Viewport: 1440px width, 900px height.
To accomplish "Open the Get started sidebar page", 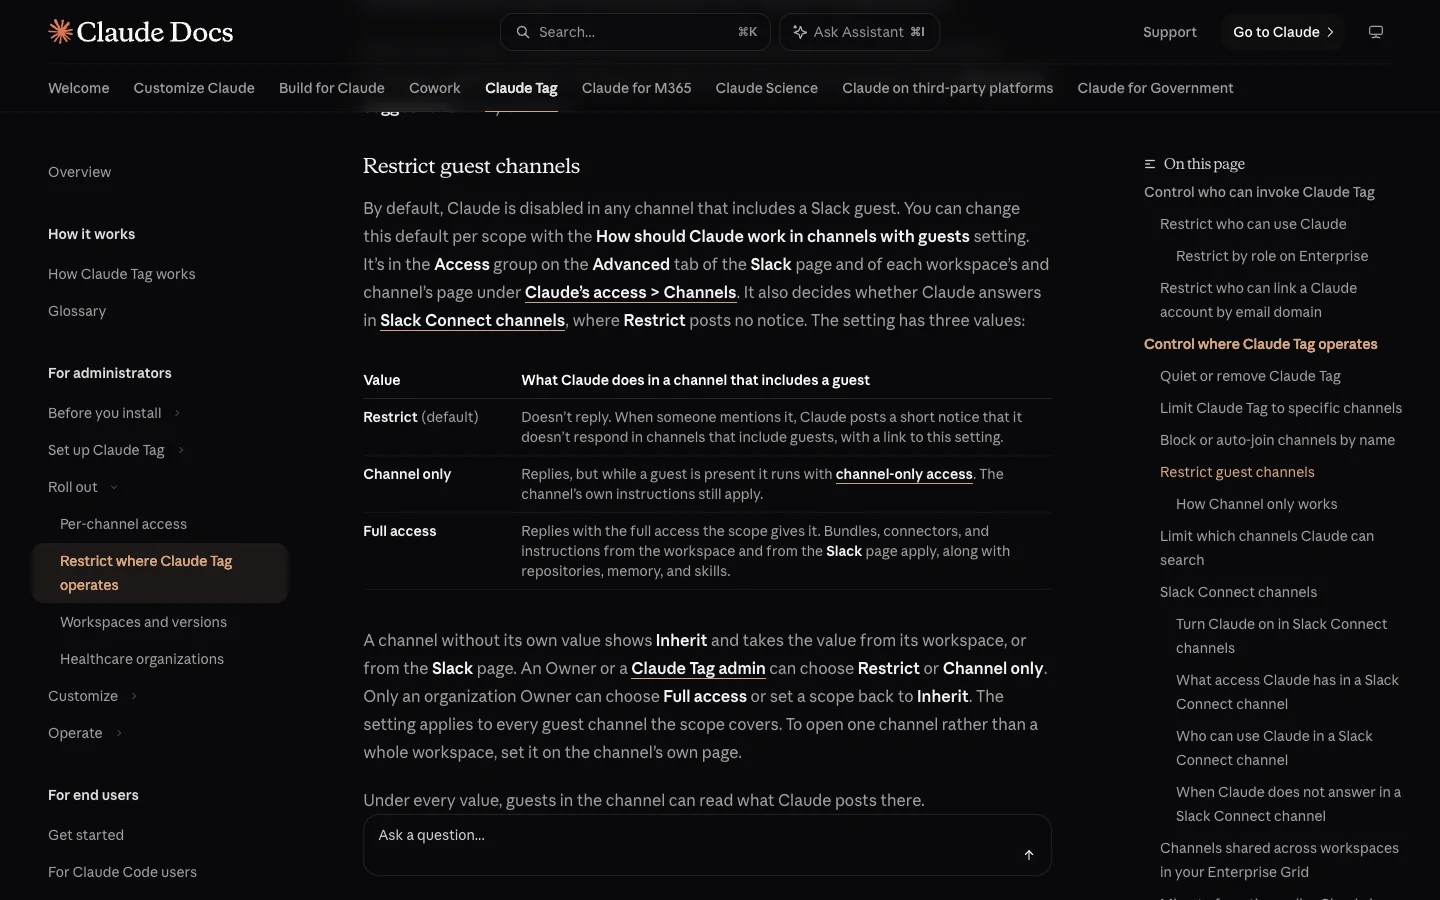I will [86, 835].
